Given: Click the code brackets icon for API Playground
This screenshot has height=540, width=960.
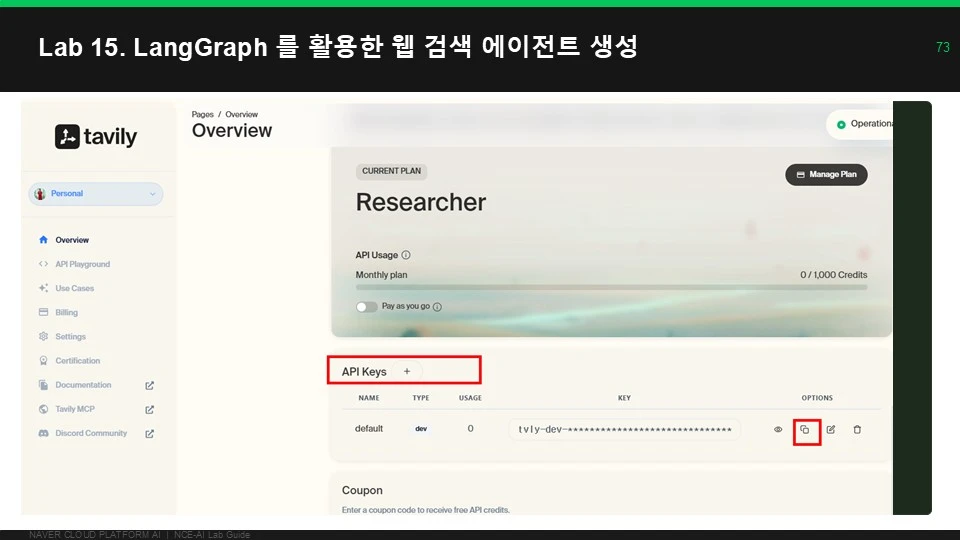Looking at the screenshot, I should tap(43, 264).
